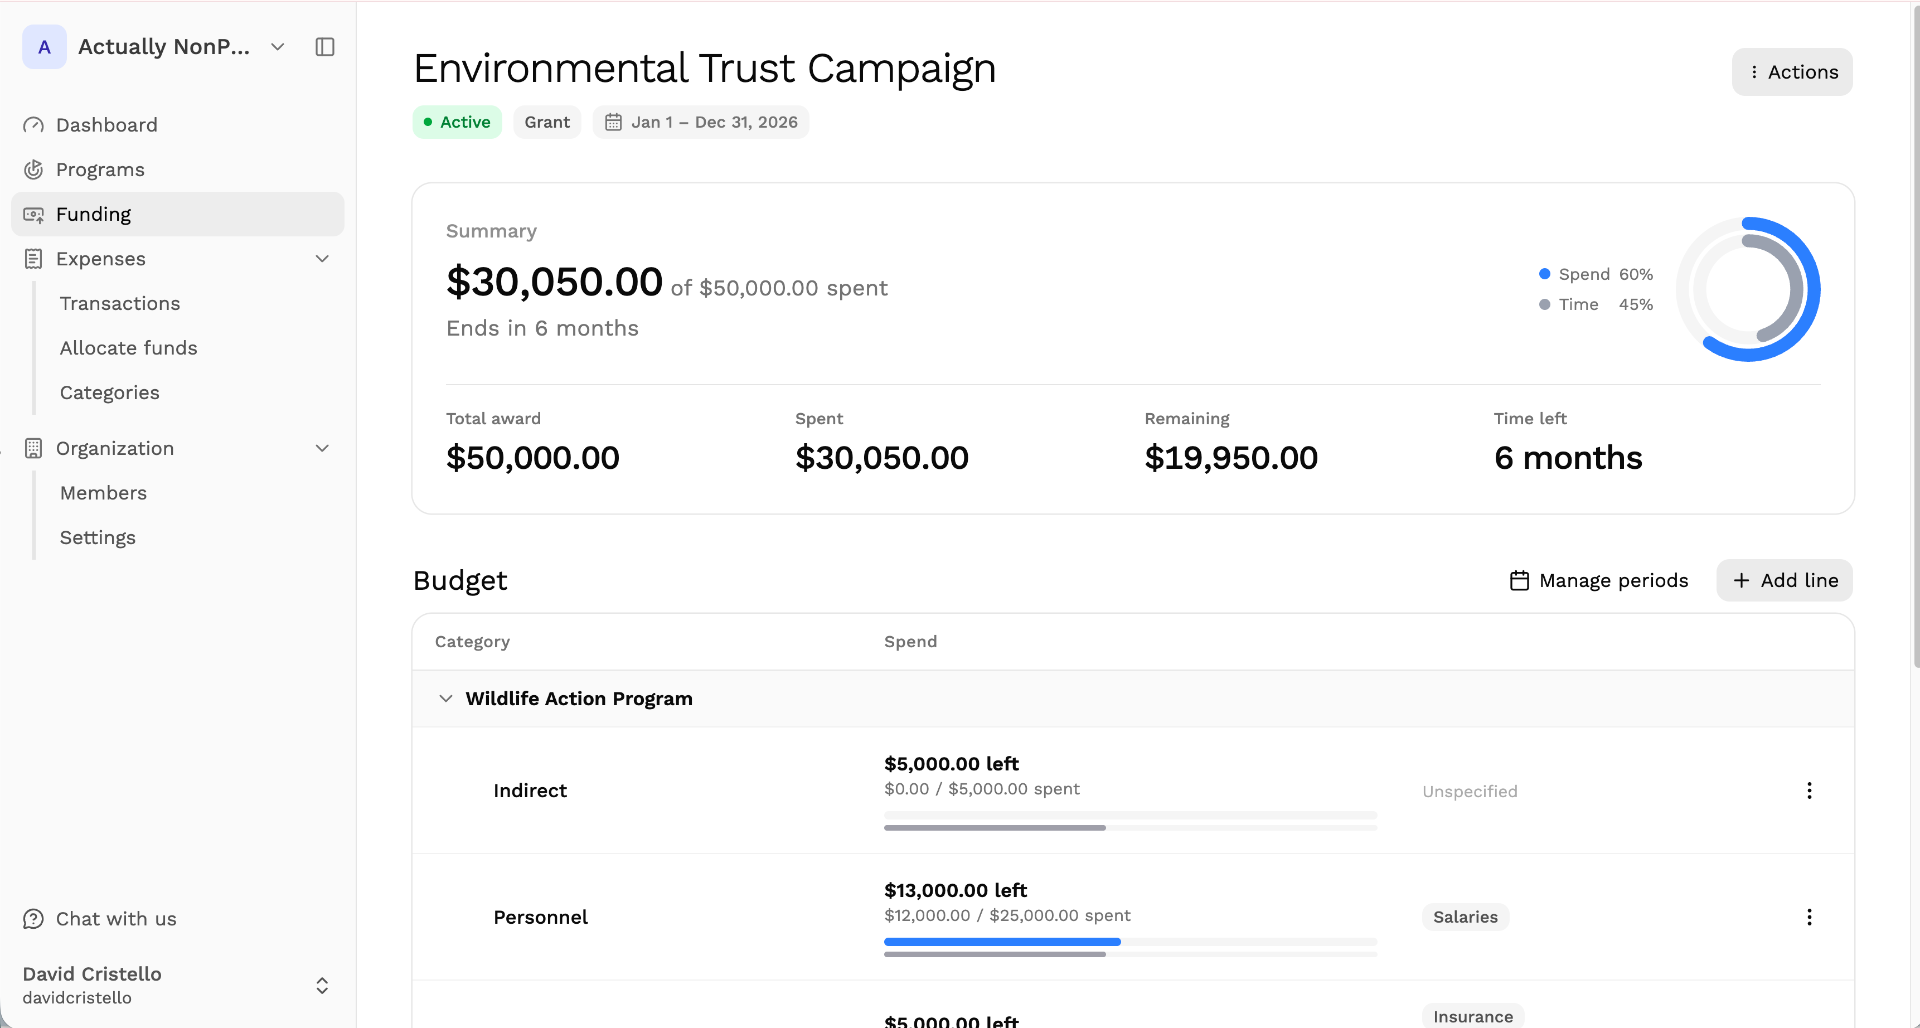Click the plus icon in Add line
Image resolution: width=1920 pixels, height=1028 pixels.
coord(1741,580)
